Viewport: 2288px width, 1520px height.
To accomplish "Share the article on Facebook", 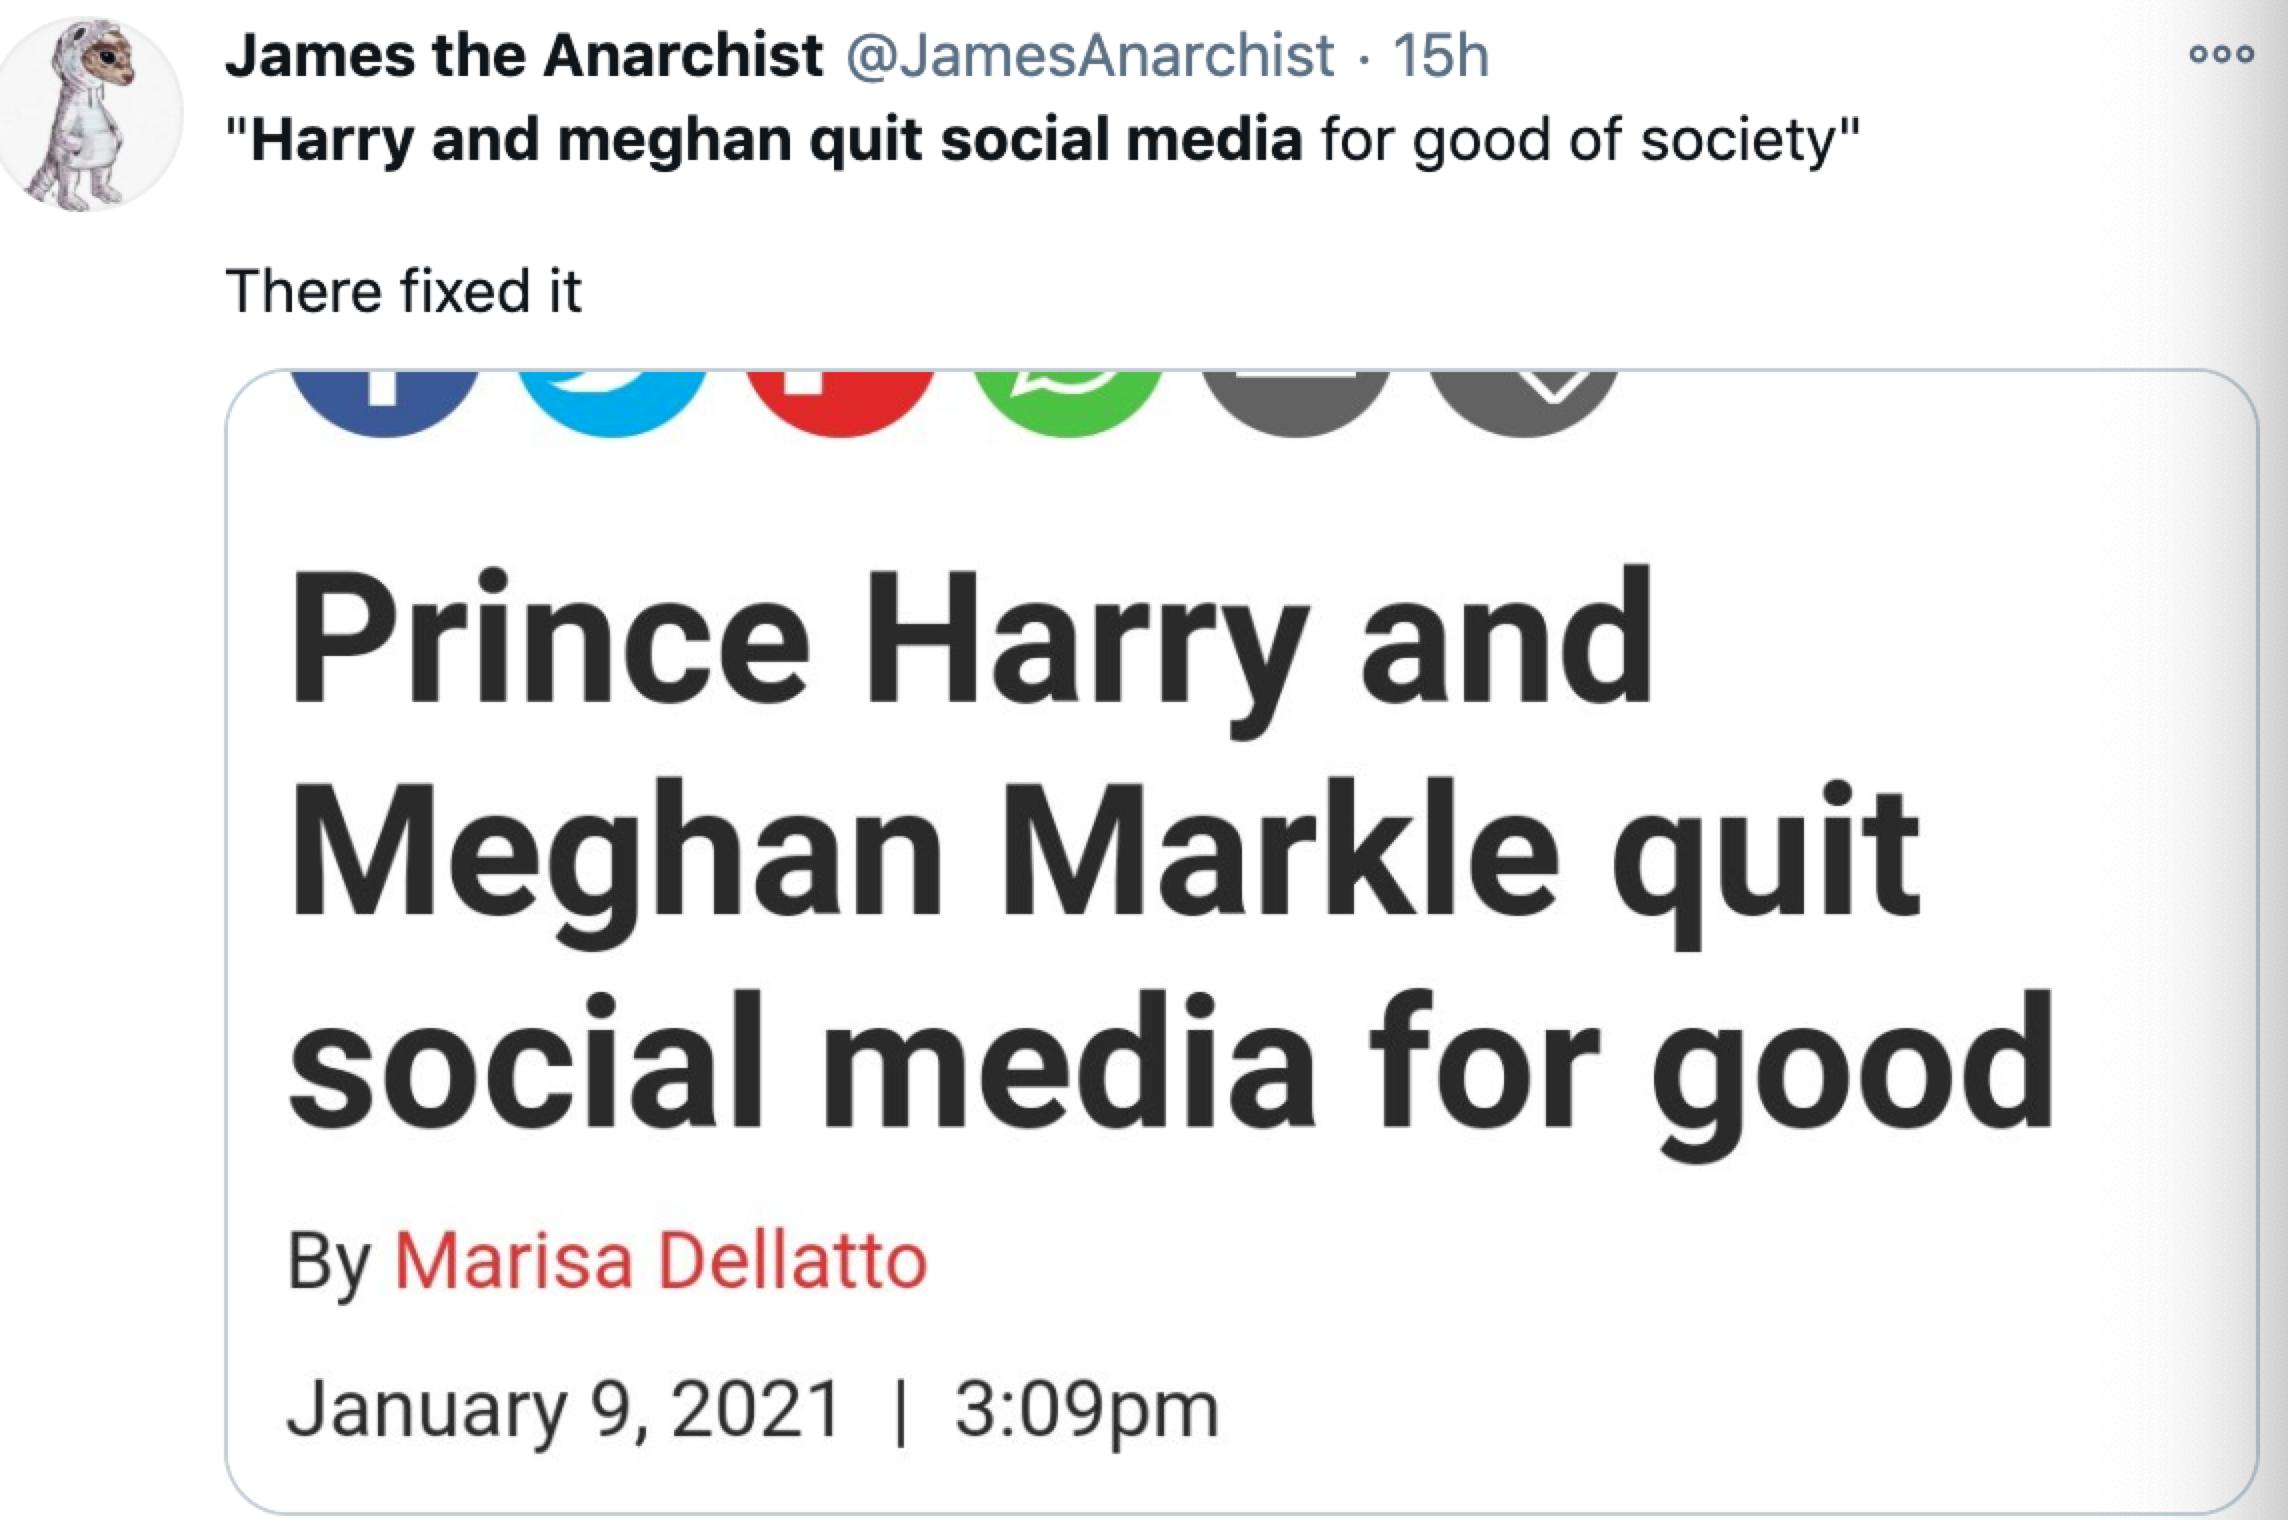I will coord(384,402).
